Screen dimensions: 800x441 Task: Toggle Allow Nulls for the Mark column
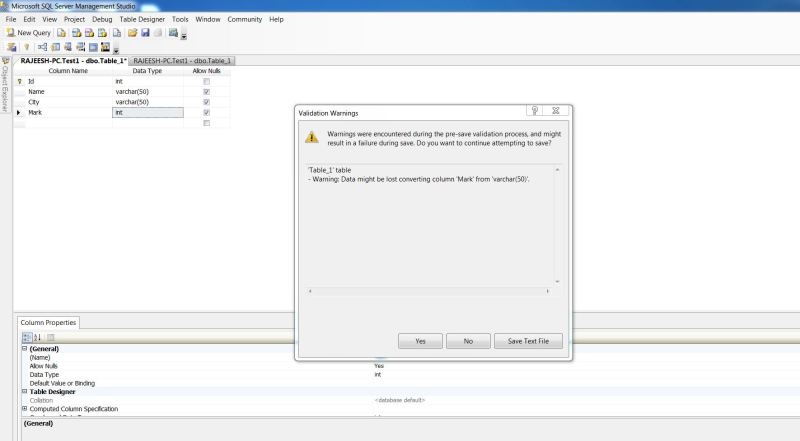click(x=207, y=112)
